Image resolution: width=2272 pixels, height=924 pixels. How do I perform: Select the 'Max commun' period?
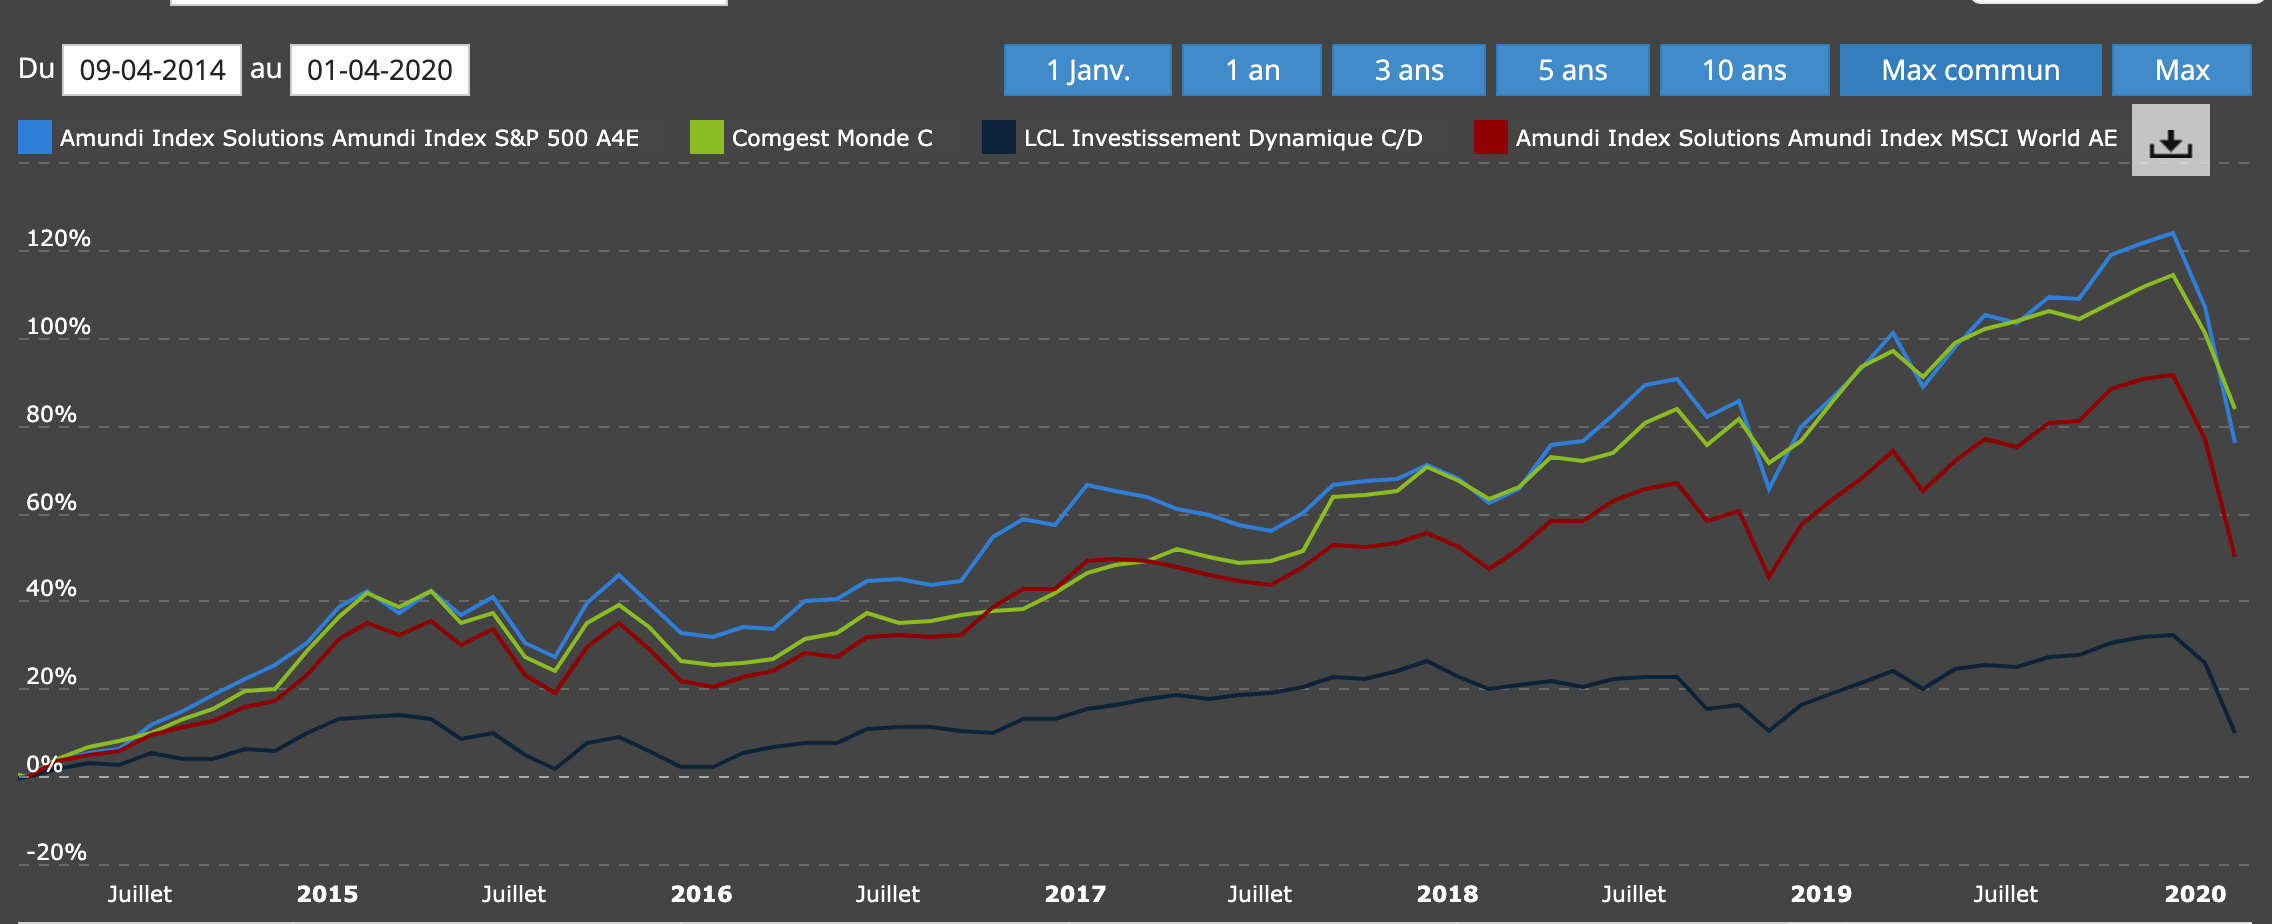tap(1971, 70)
